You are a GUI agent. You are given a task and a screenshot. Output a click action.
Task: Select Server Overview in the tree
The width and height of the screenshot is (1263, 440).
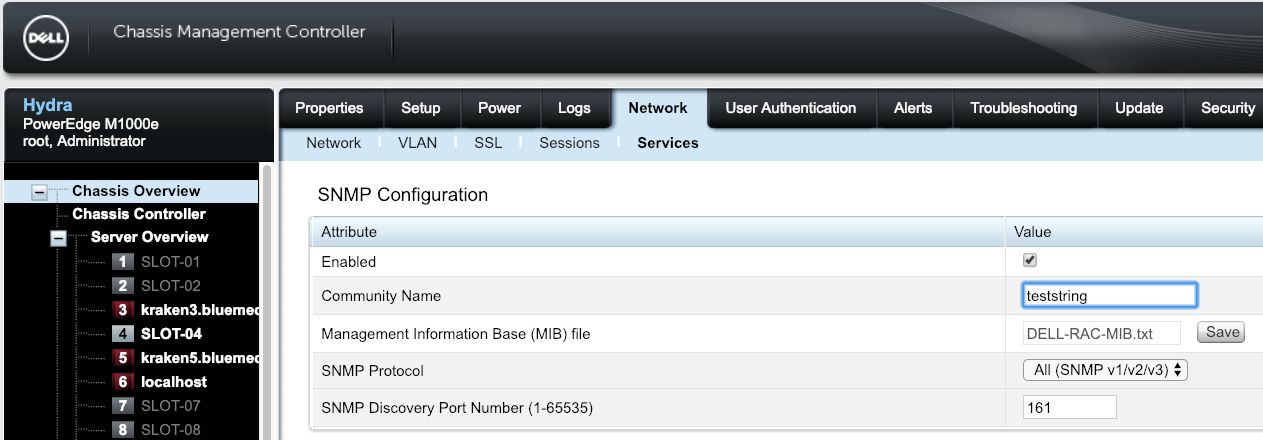click(150, 237)
